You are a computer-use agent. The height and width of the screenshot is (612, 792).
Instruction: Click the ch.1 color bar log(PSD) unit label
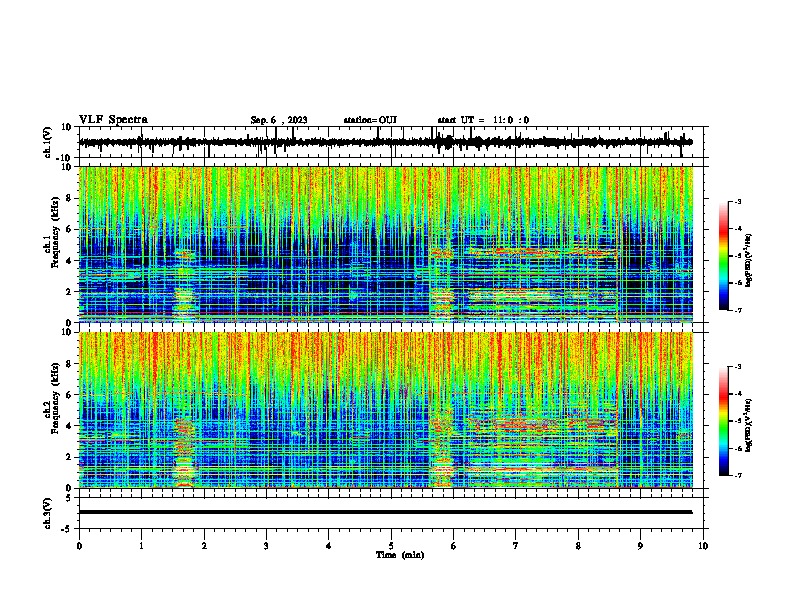pyautogui.click(x=748, y=261)
